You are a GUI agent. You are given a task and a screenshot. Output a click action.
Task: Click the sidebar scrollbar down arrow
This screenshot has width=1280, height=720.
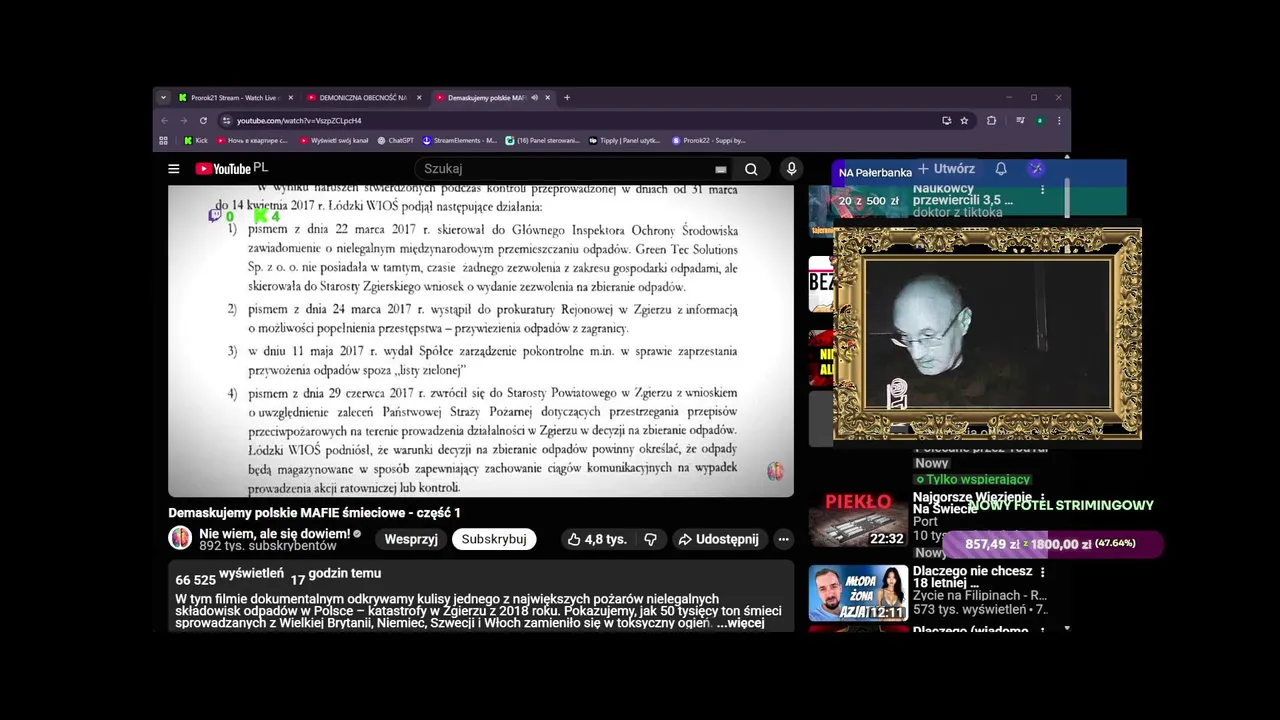1067,628
